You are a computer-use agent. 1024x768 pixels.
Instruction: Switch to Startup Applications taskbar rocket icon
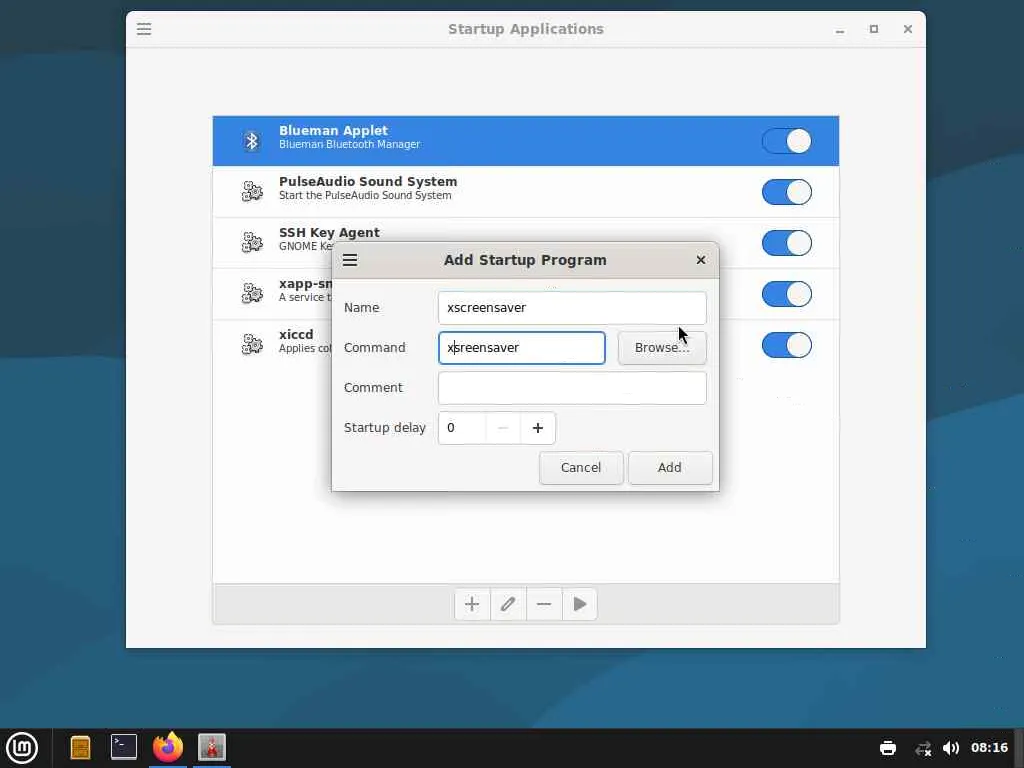click(212, 747)
